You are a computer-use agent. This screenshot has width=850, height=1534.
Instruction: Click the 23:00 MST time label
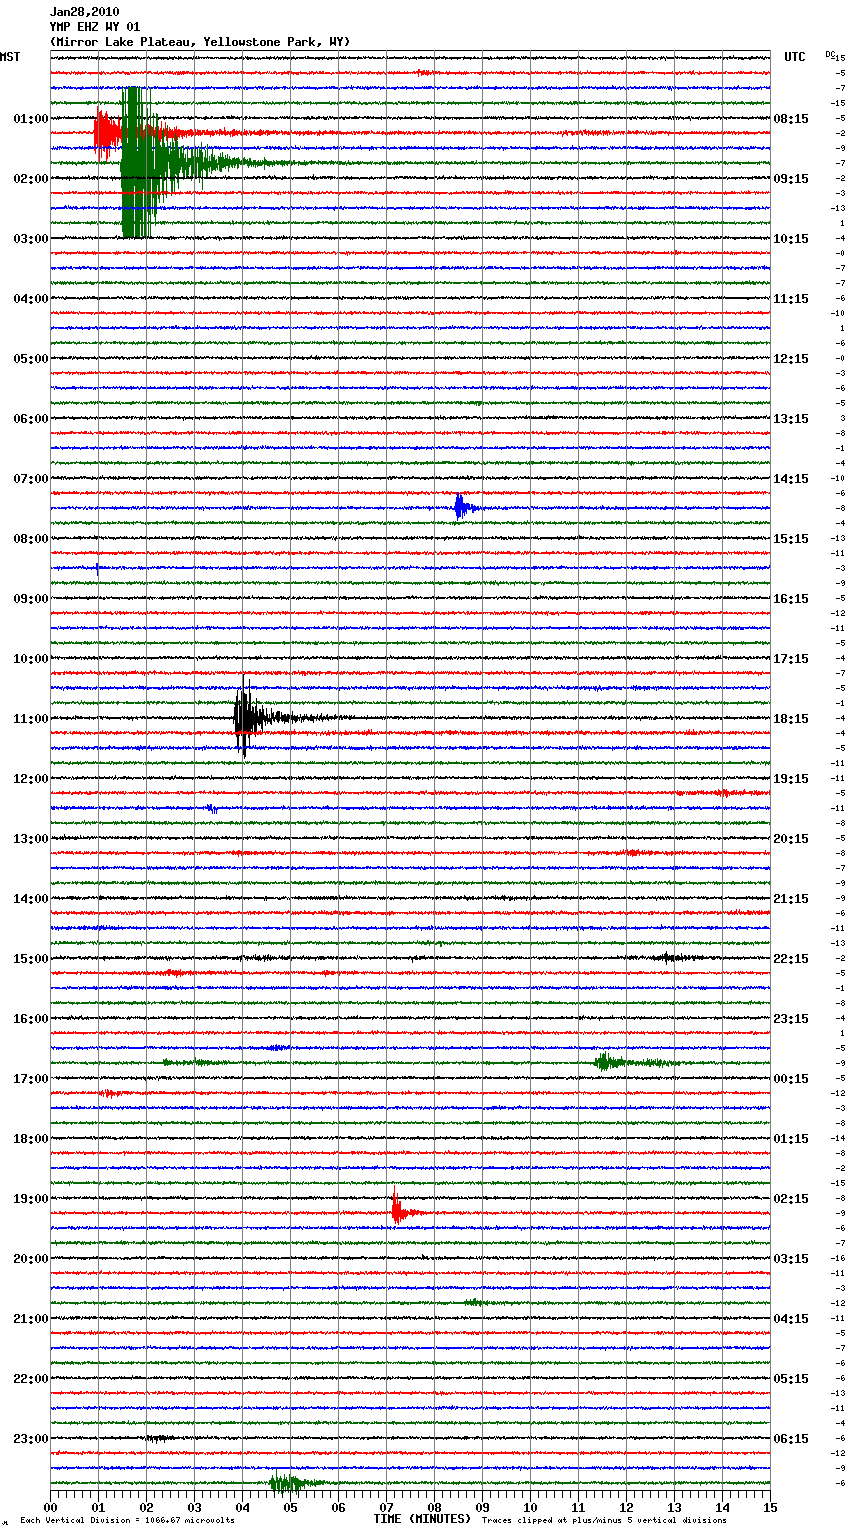31,1439
